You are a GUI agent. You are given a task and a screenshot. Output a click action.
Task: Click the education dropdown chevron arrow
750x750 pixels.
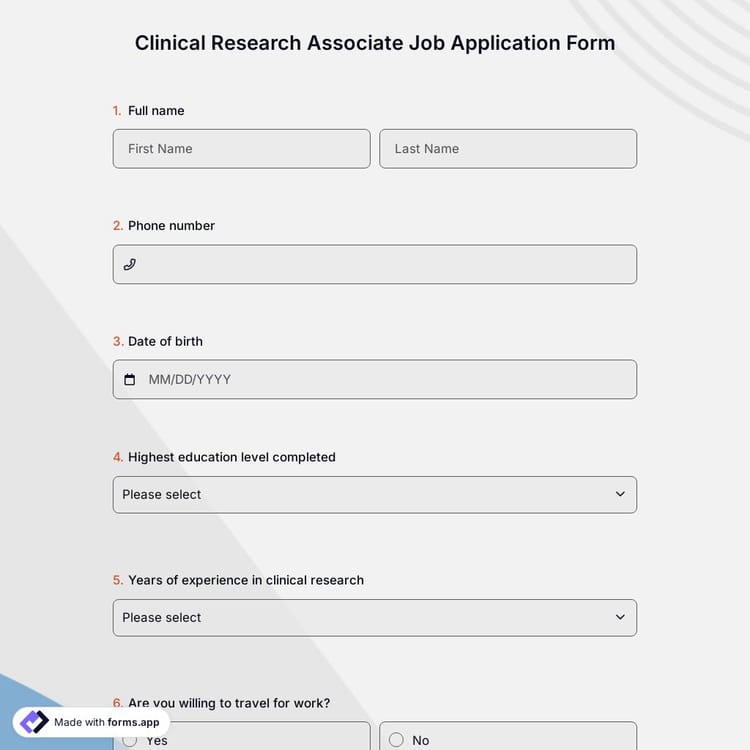pyautogui.click(x=620, y=495)
